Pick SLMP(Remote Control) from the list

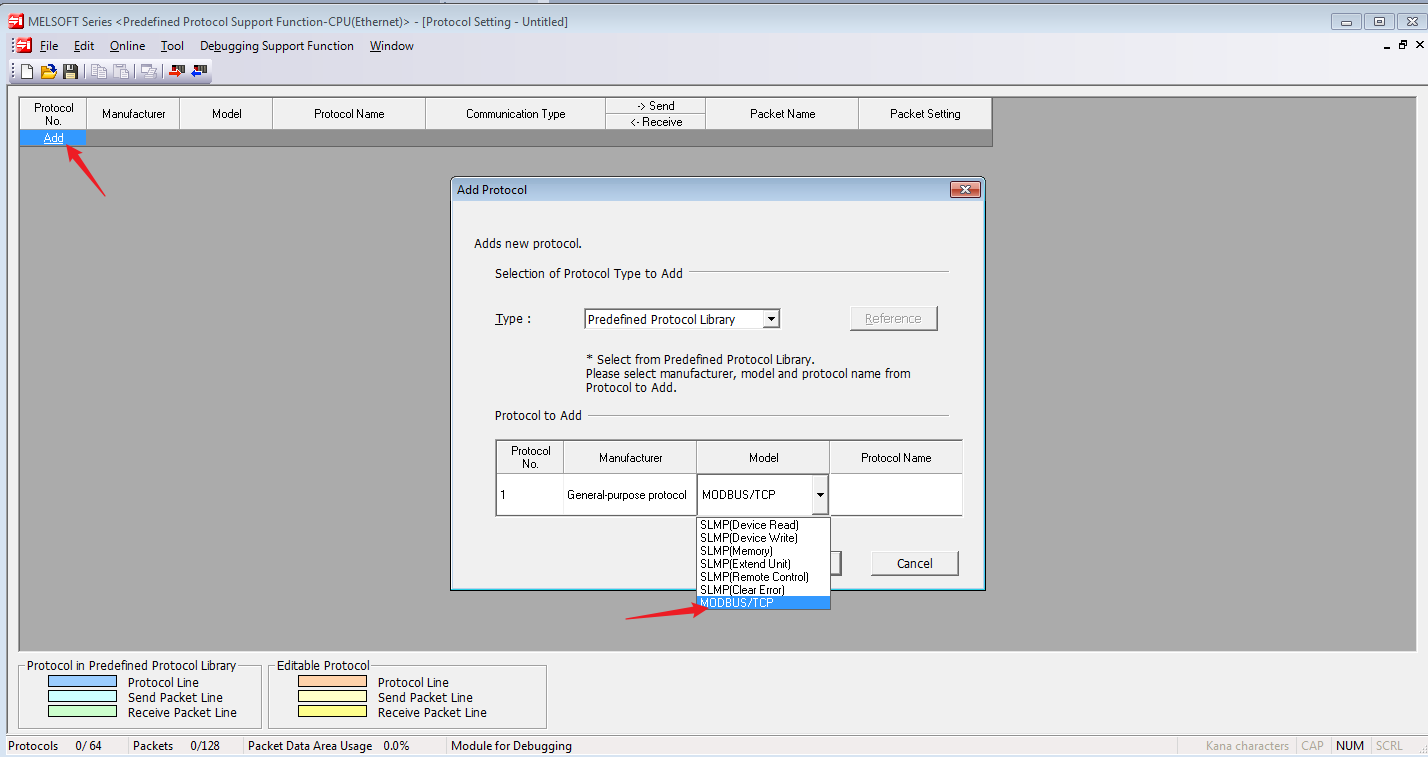[x=754, y=577]
